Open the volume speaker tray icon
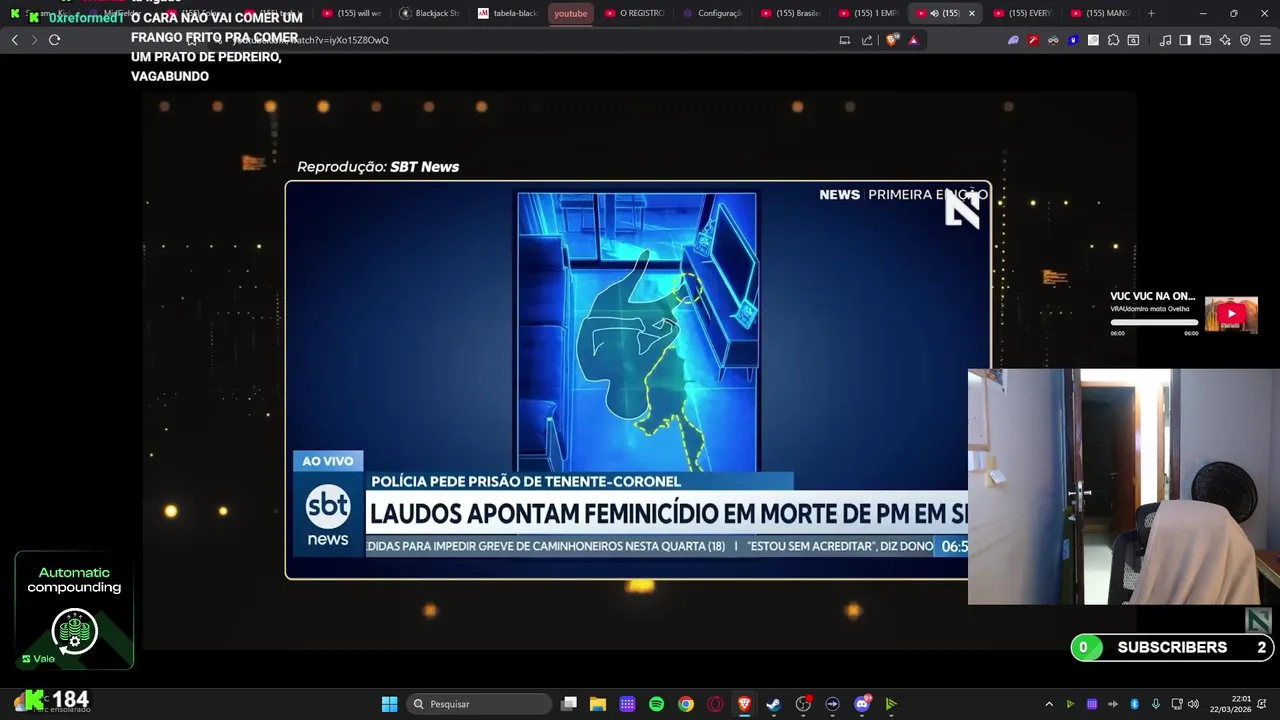The width and height of the screenshot is (1280, 720). coord(1193,704)
